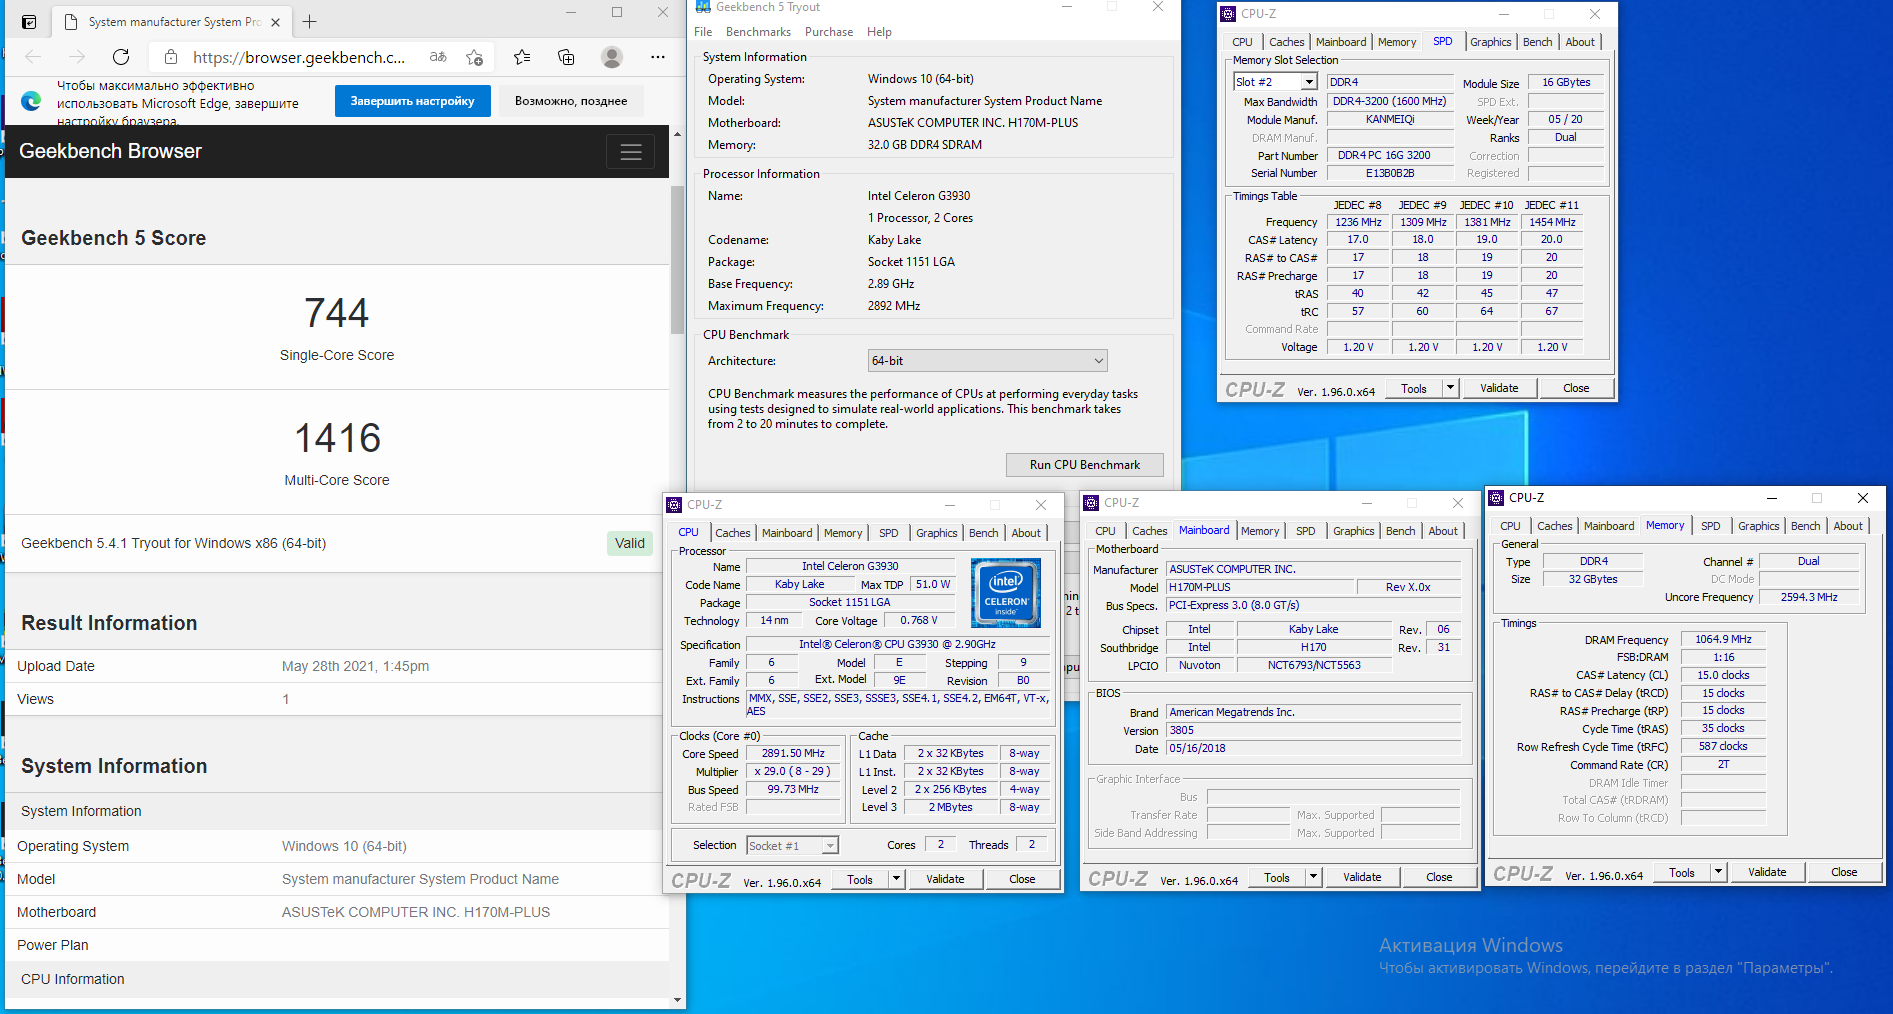
Task: Click Geekbench Browser header title
Action: pos(110,151)
